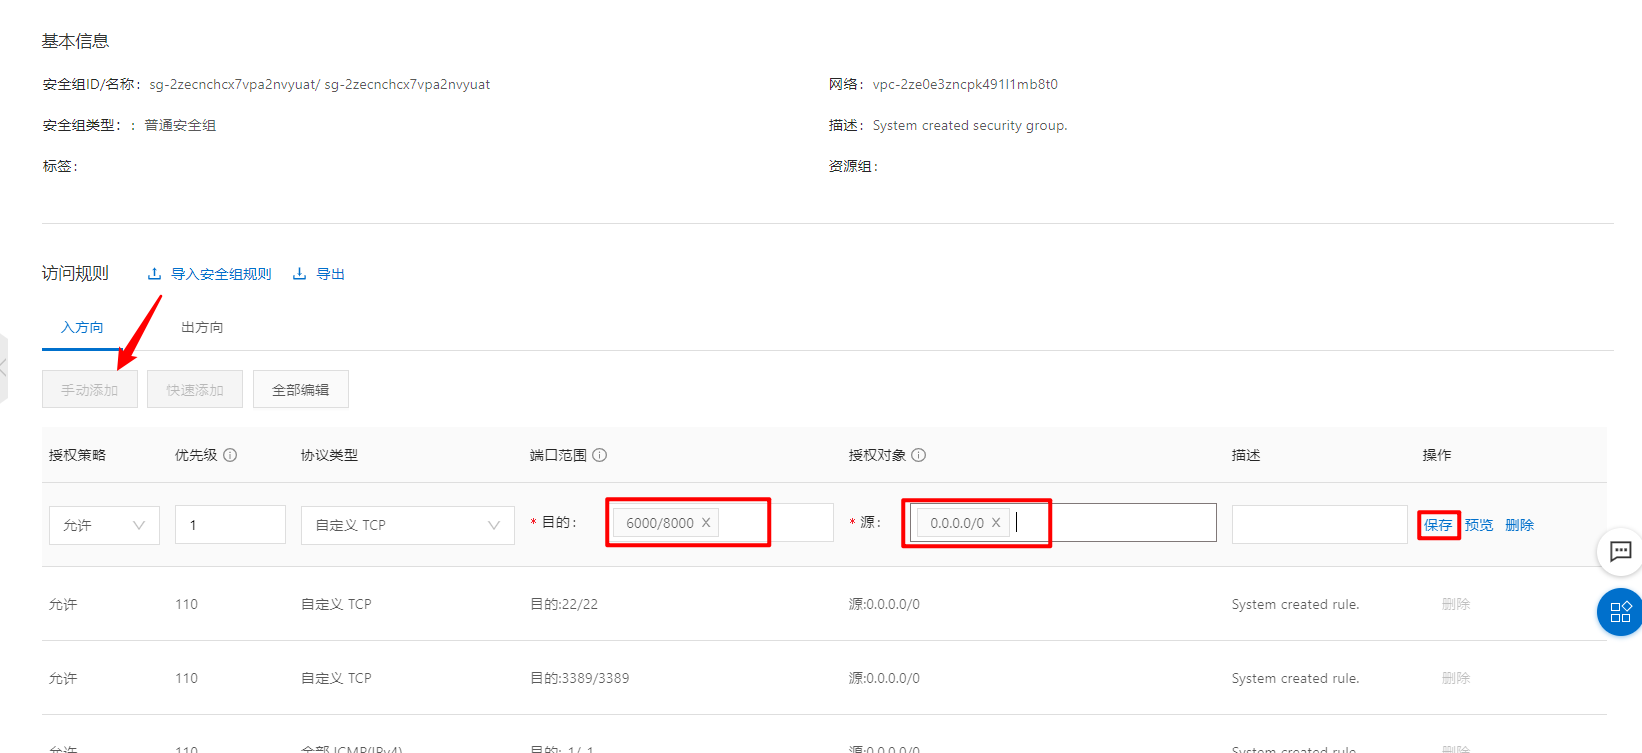This screenshot has height=753, width=1642.
Task: Click the 手动添加 button
Action: (x=90, y=389)
